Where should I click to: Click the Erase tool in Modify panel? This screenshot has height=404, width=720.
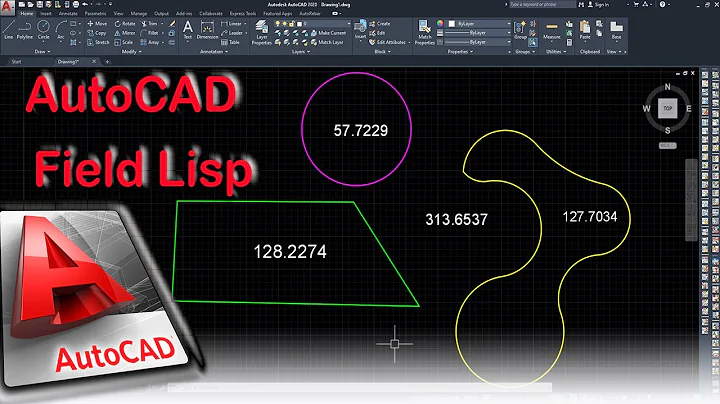coord(172,23)
